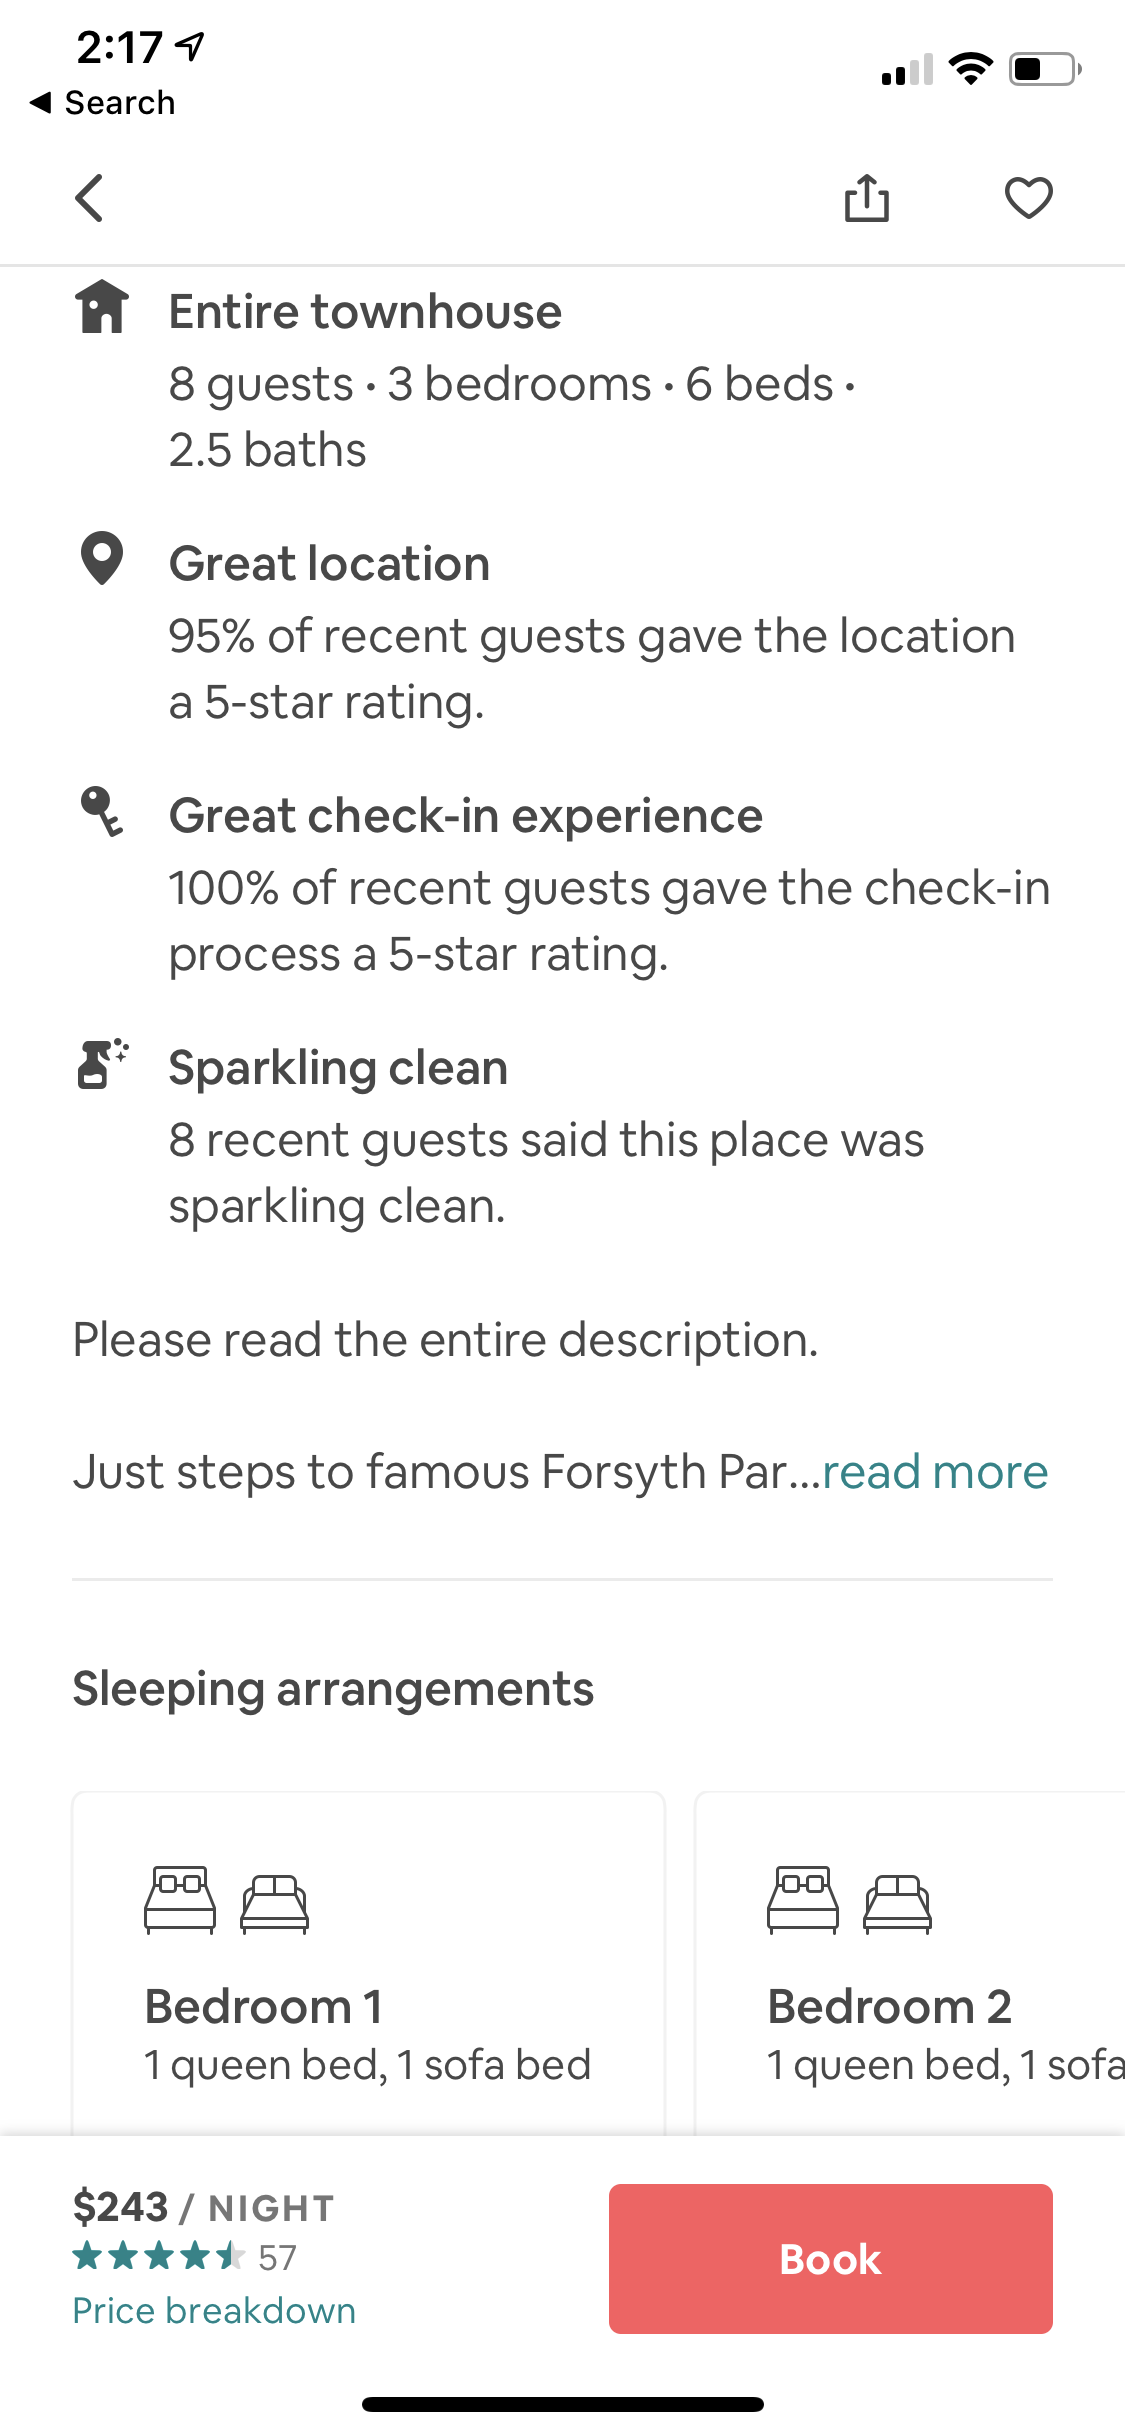
Task: Tap the 2:17 clock in the status bar
Action: pos(120,45)
